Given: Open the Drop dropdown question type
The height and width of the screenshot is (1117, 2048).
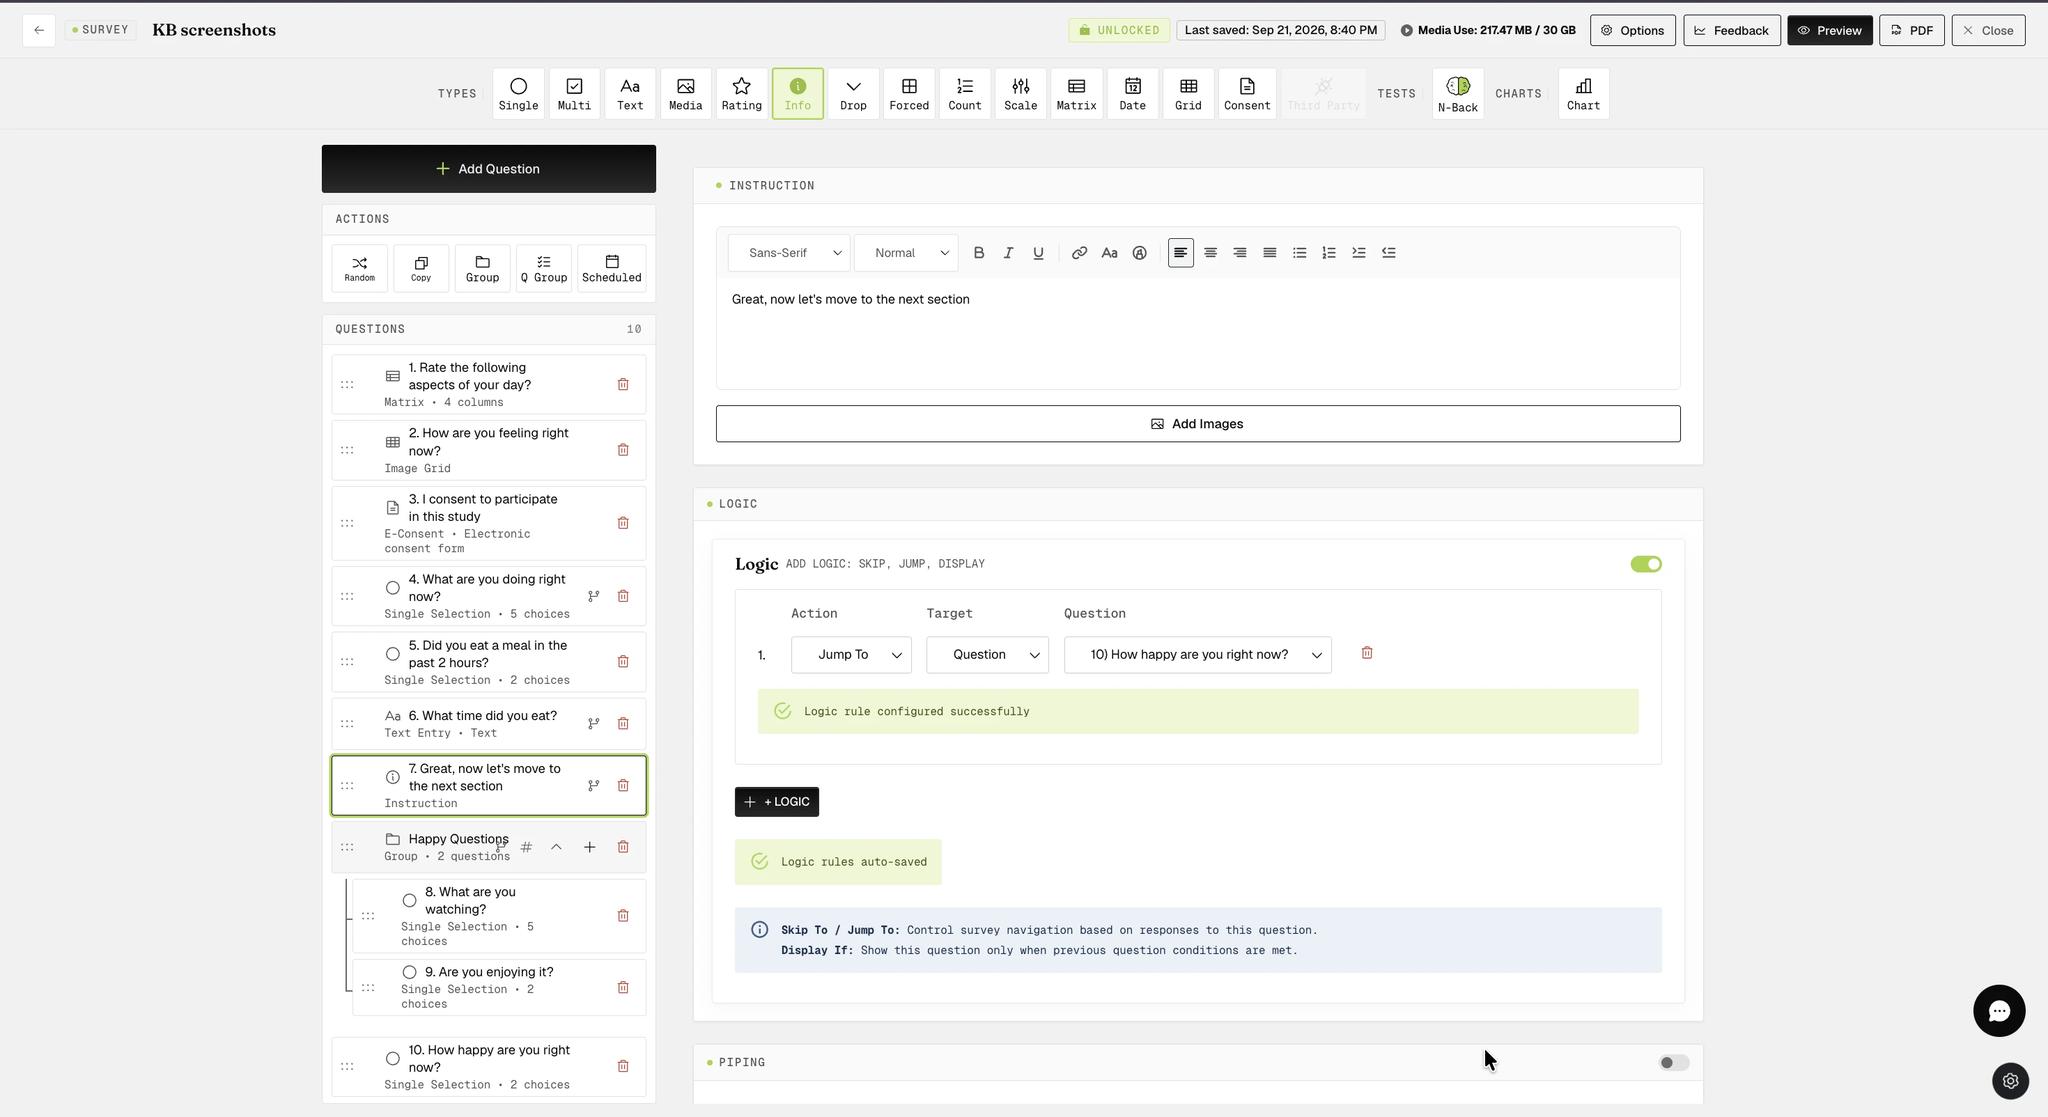Looking at the screenshot, I should pos(853,94).
